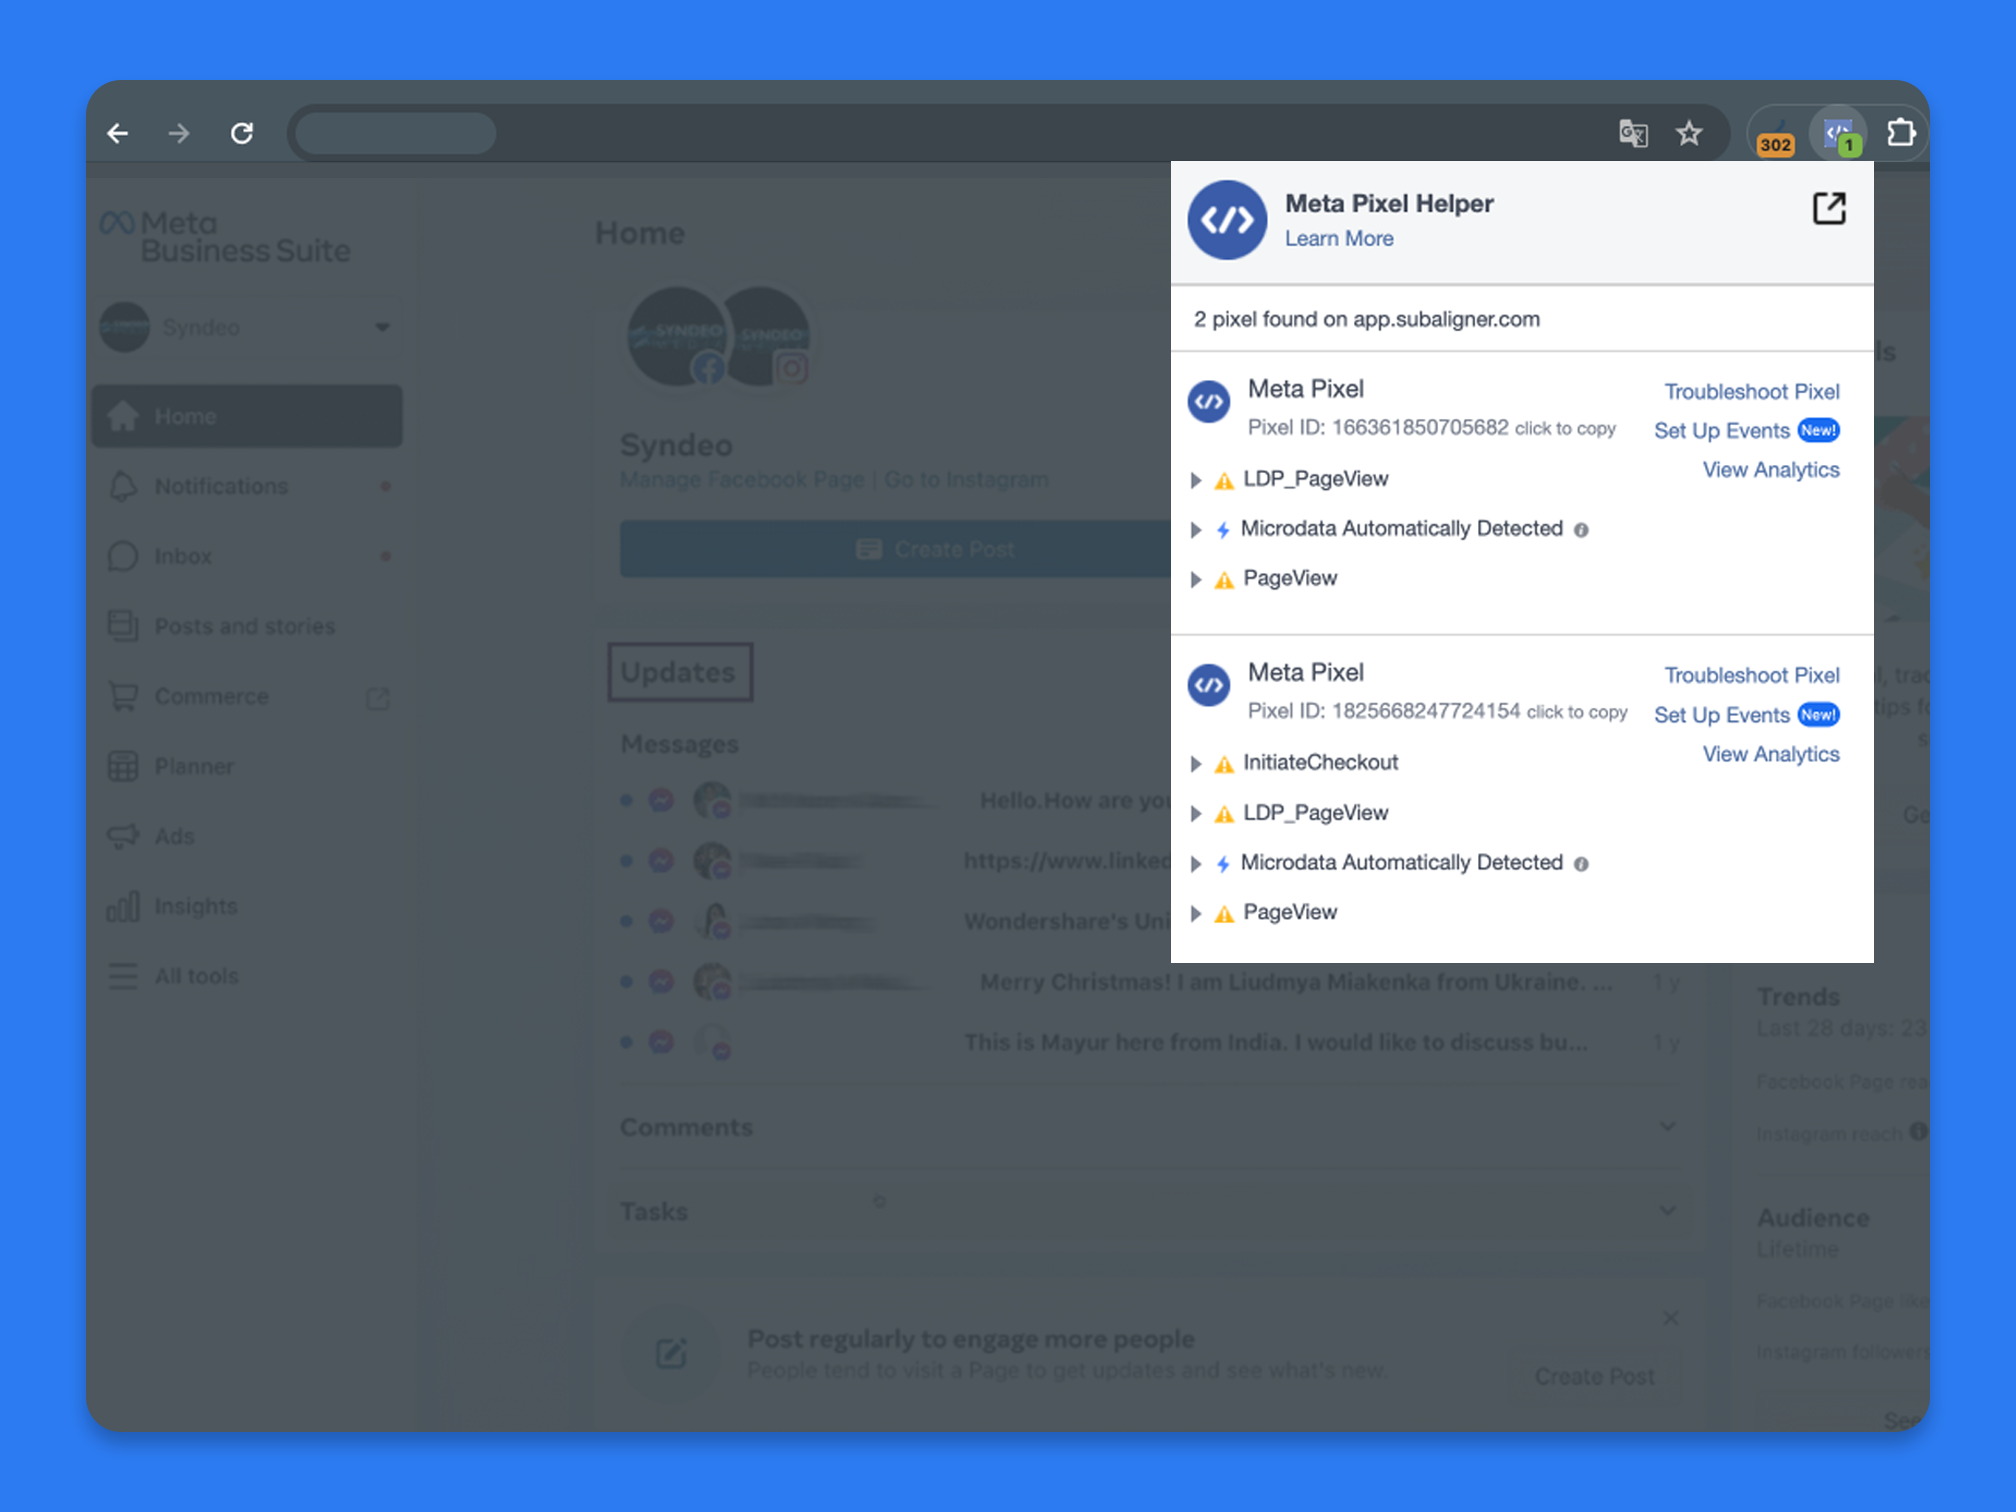Screen dimensions: 2016x1512
Task: Expand the Comments section
Action: coord(1148,1127)
